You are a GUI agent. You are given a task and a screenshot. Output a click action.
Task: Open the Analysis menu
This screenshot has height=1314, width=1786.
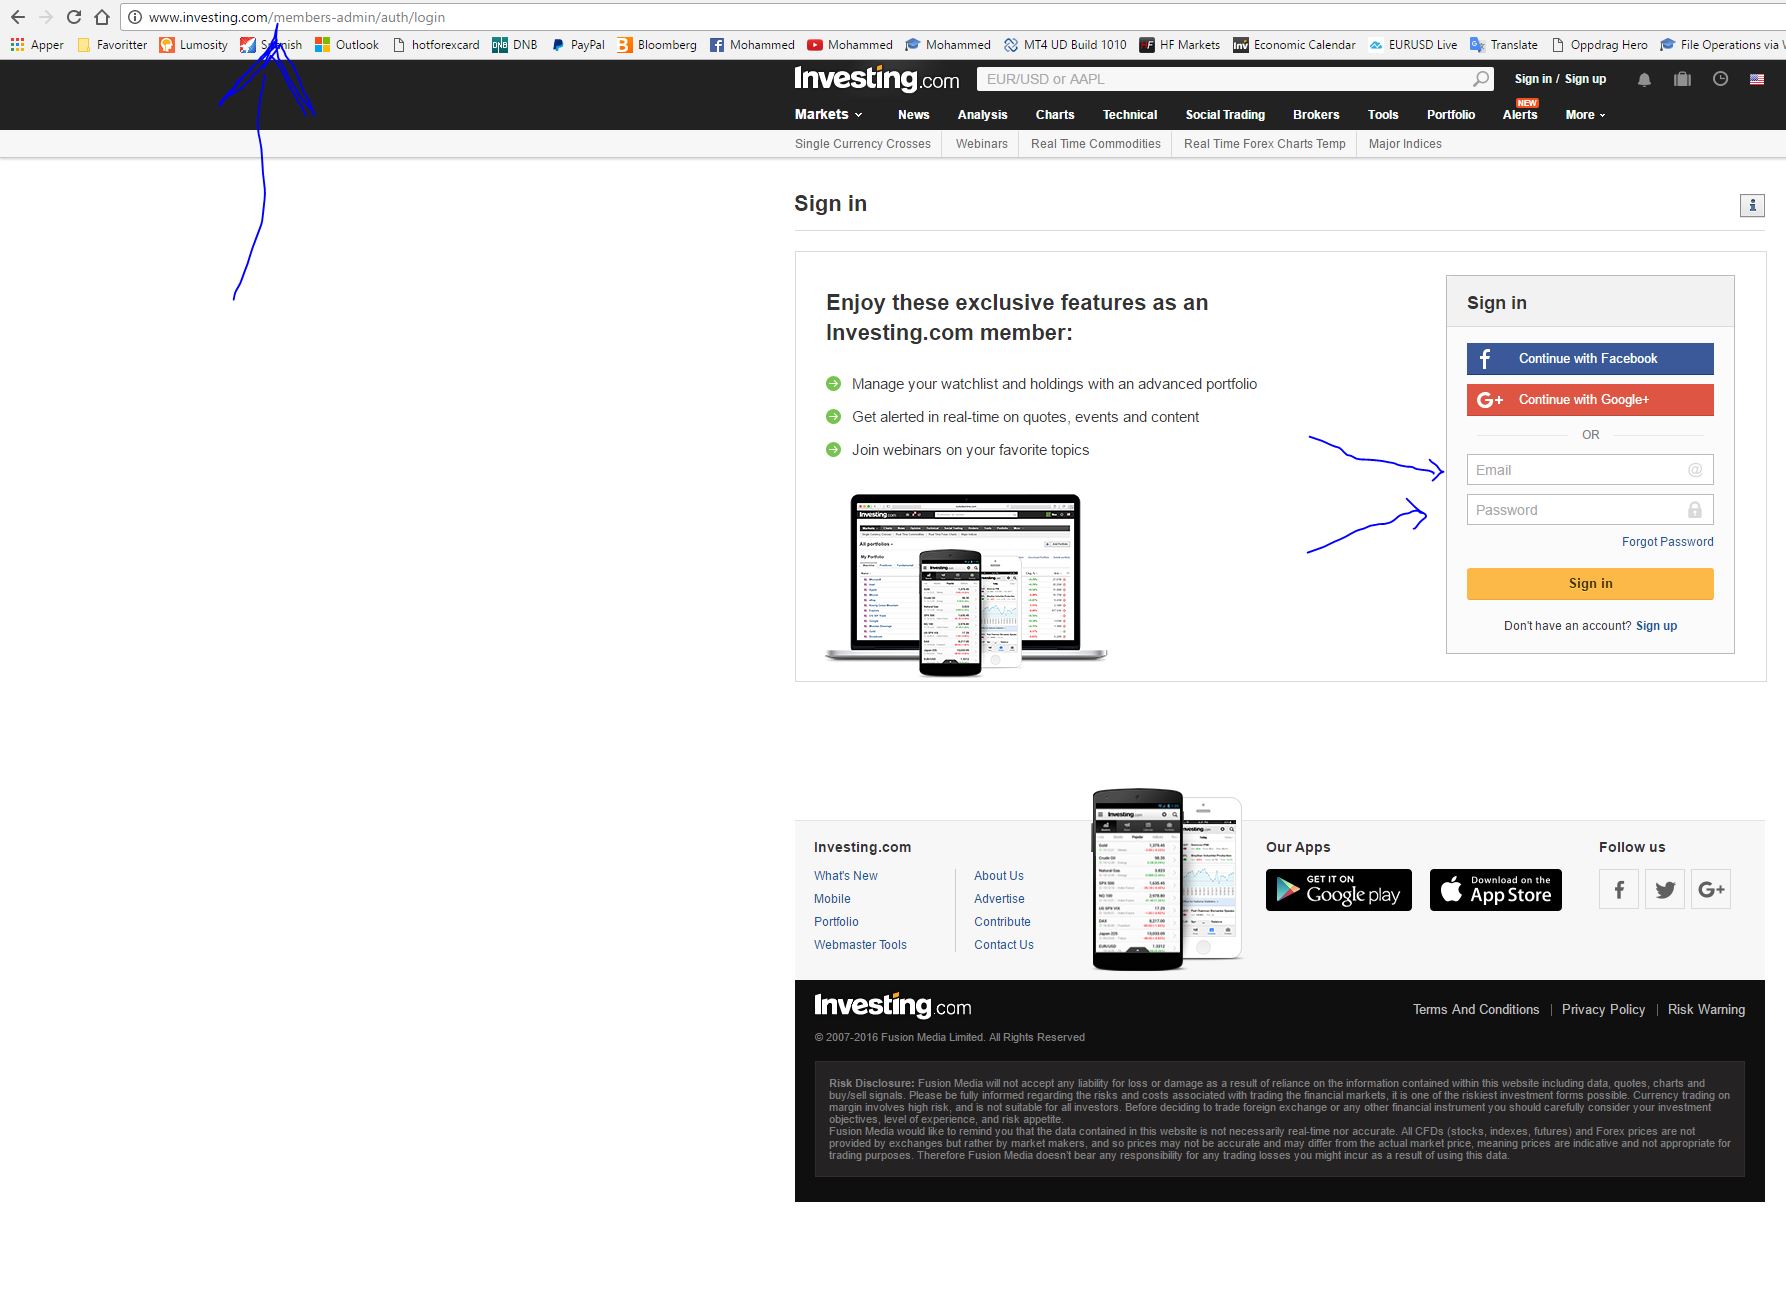click(982, 115)
